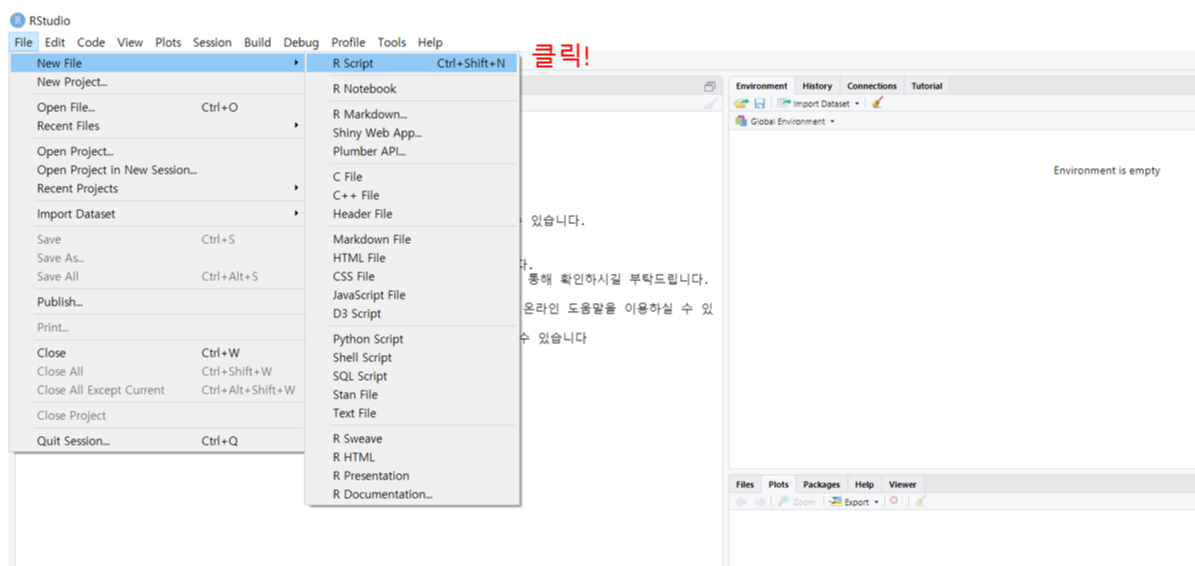Switch to the Connections tab

[x=872, y=86]
